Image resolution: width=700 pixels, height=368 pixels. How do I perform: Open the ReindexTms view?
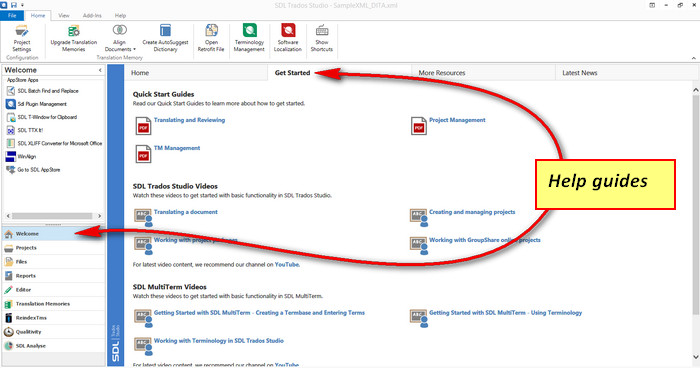click(x=54, y=318)
